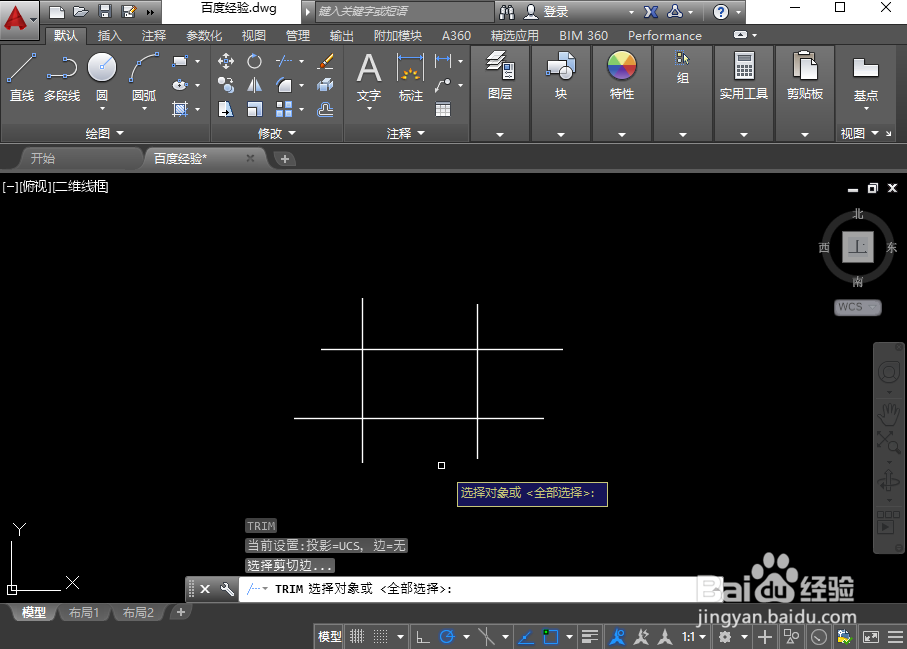Screen dimensions: 907x649
Task: Select the Arc (圆弧) tool
Action: 144,77
